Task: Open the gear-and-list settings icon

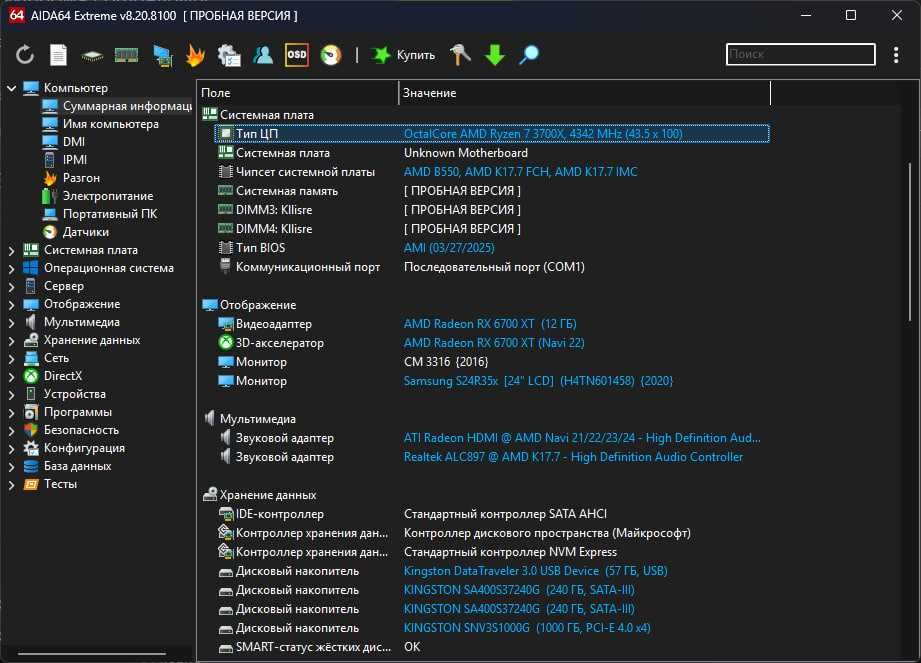Action: (x=229, y=56)
